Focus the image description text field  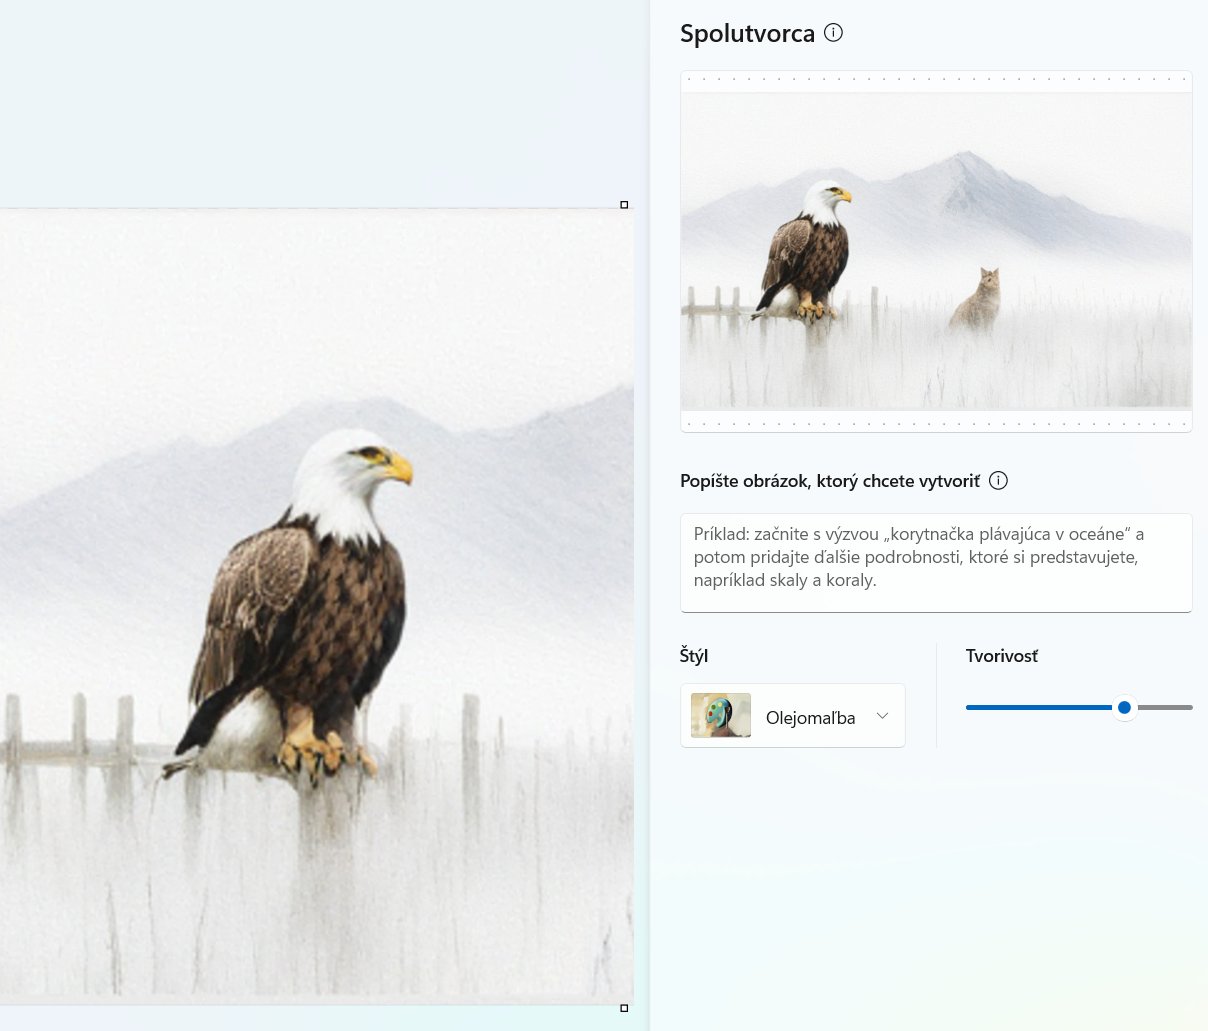935,562
